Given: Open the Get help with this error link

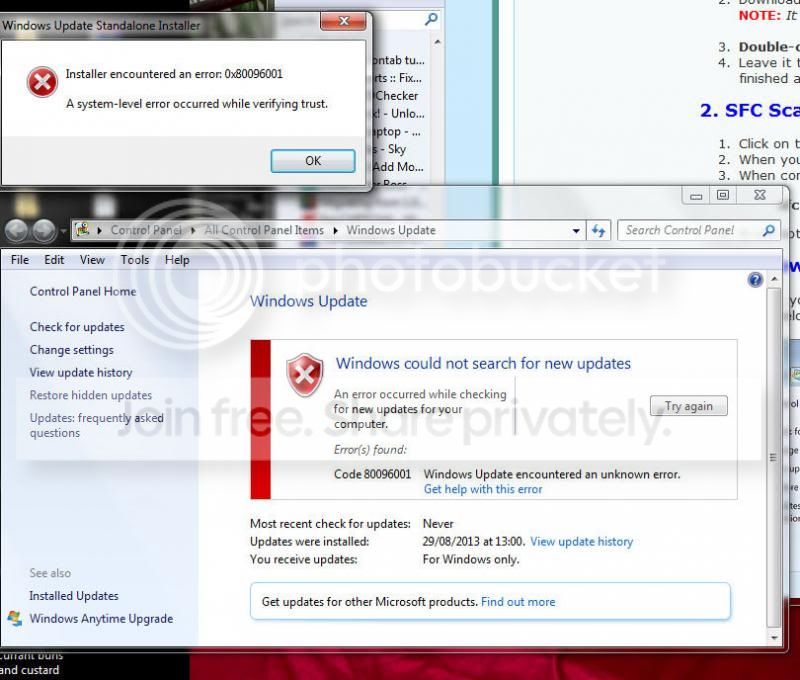Looking at the screenshot, I should coord(483,489).
